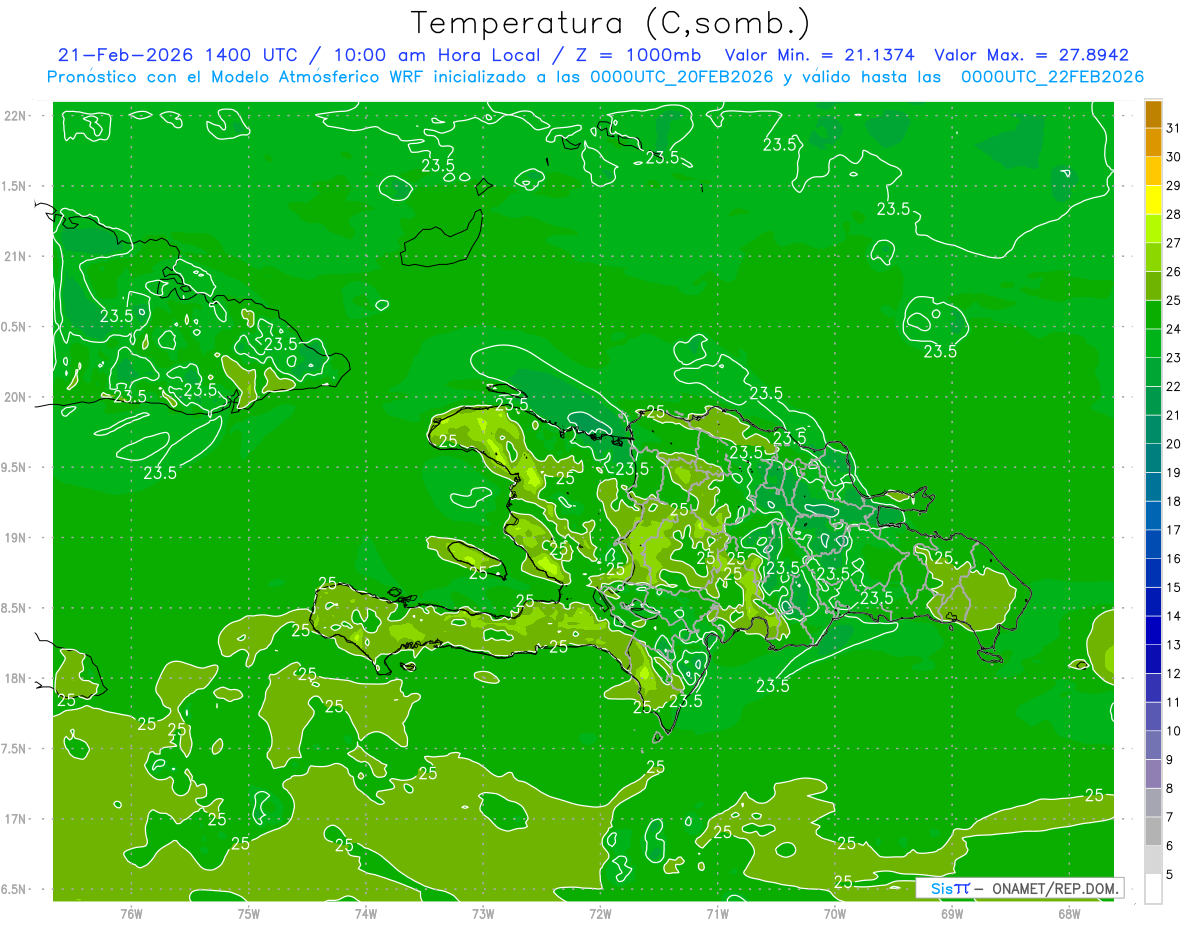The image size is (1200, 927).
Task: Click the 20N latitude axis label
Action: [13, 397]
